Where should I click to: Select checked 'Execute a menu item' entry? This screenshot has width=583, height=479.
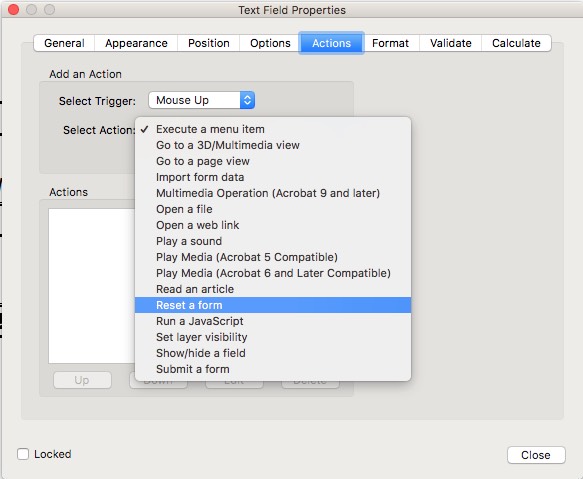273,129
